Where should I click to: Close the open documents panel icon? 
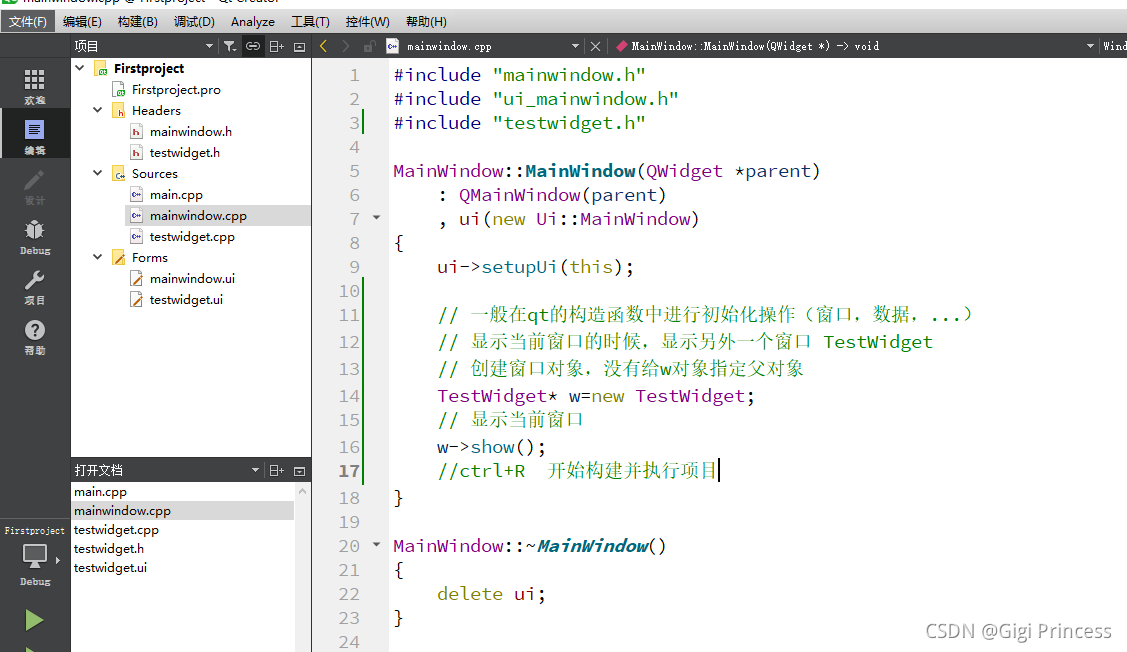[x=300, y=471]
